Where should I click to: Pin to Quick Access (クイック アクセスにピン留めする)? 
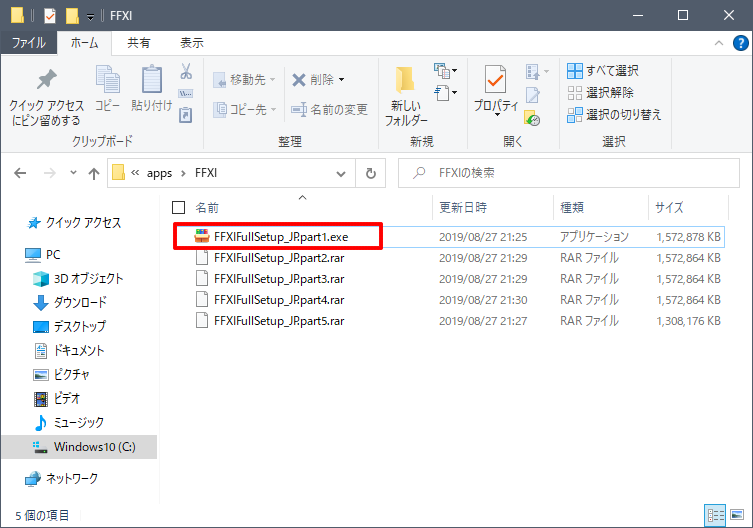point(46,98)
